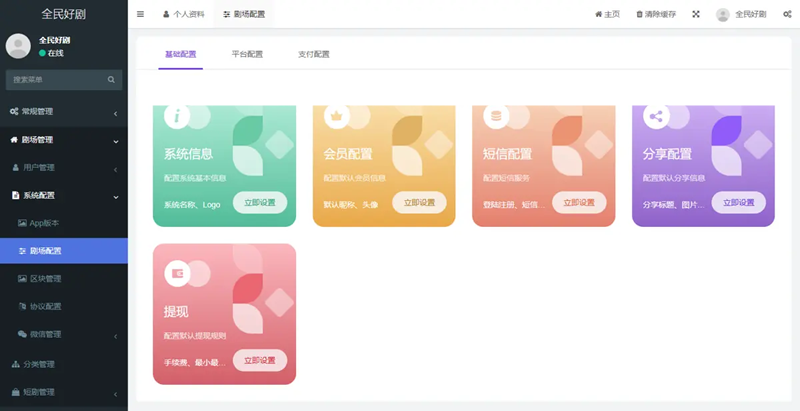Click the search magnifier icon in sidebar
800x411 pixels.
(111, 79)
